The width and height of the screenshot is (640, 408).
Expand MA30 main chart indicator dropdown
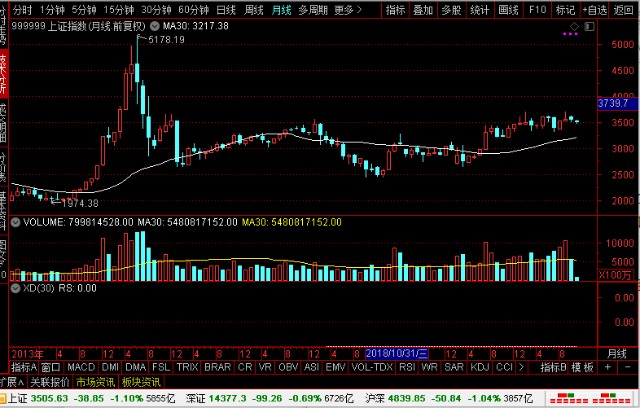(155, 27)
